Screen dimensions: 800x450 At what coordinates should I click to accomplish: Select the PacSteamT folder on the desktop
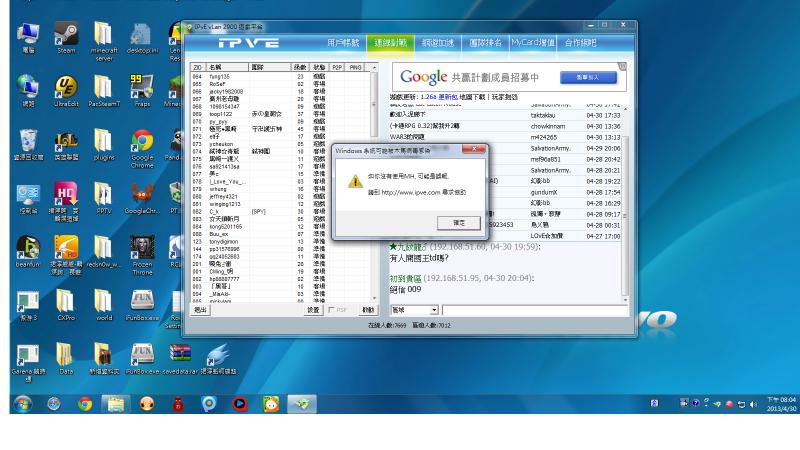point(104,91)
